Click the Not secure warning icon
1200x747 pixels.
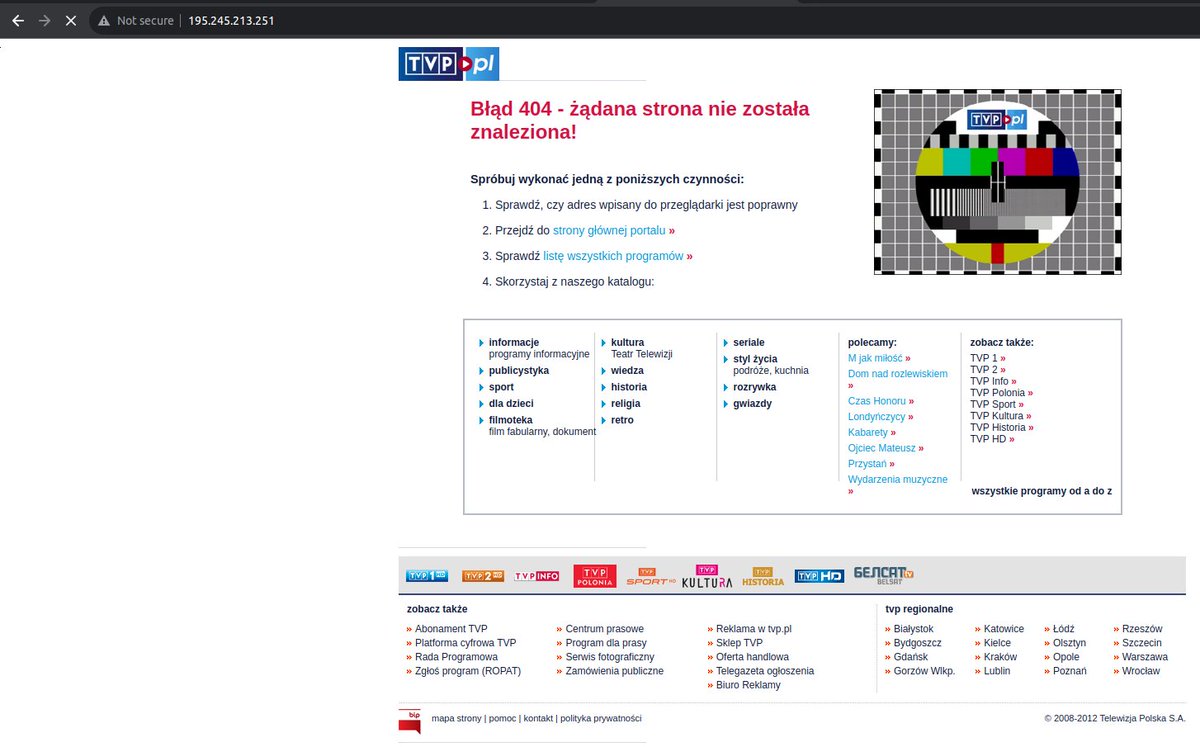[104, 20]
